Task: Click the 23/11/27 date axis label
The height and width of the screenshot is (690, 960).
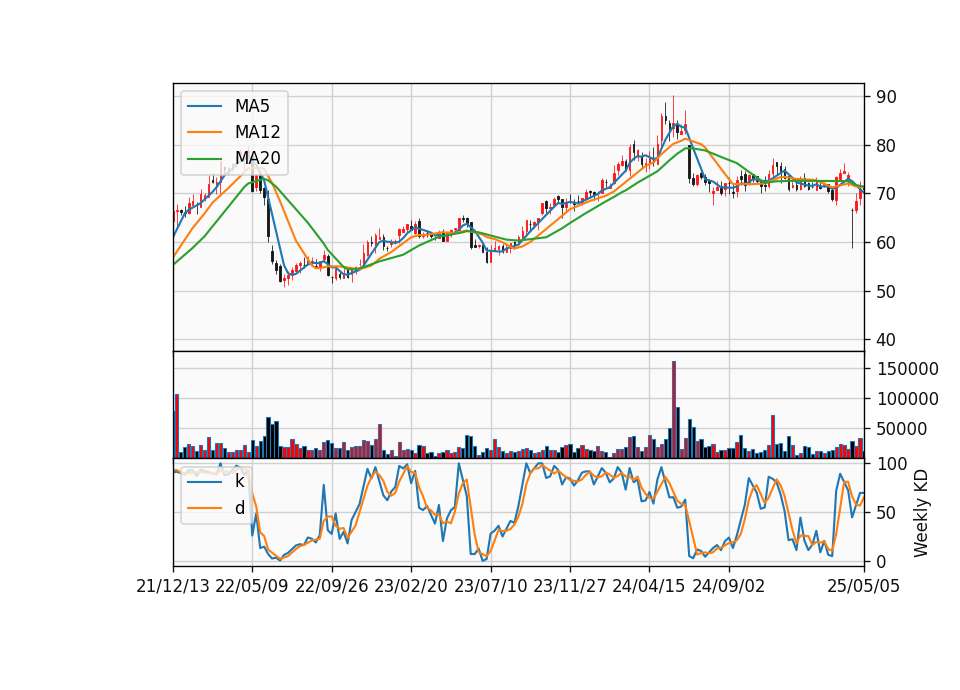Action: click(569, 586)
